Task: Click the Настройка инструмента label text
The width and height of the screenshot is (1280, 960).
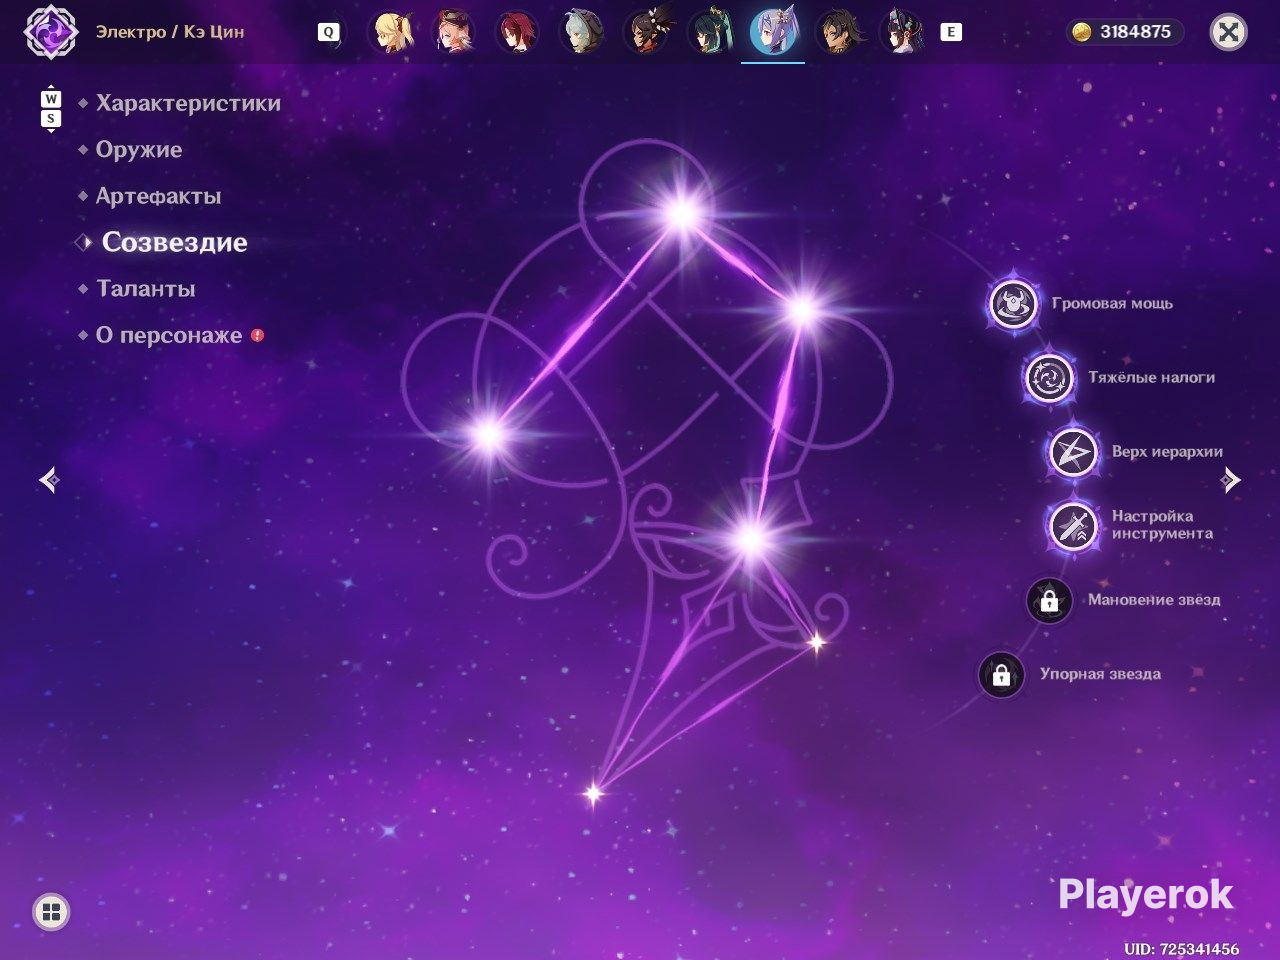Action: (x=1162, y=525)
